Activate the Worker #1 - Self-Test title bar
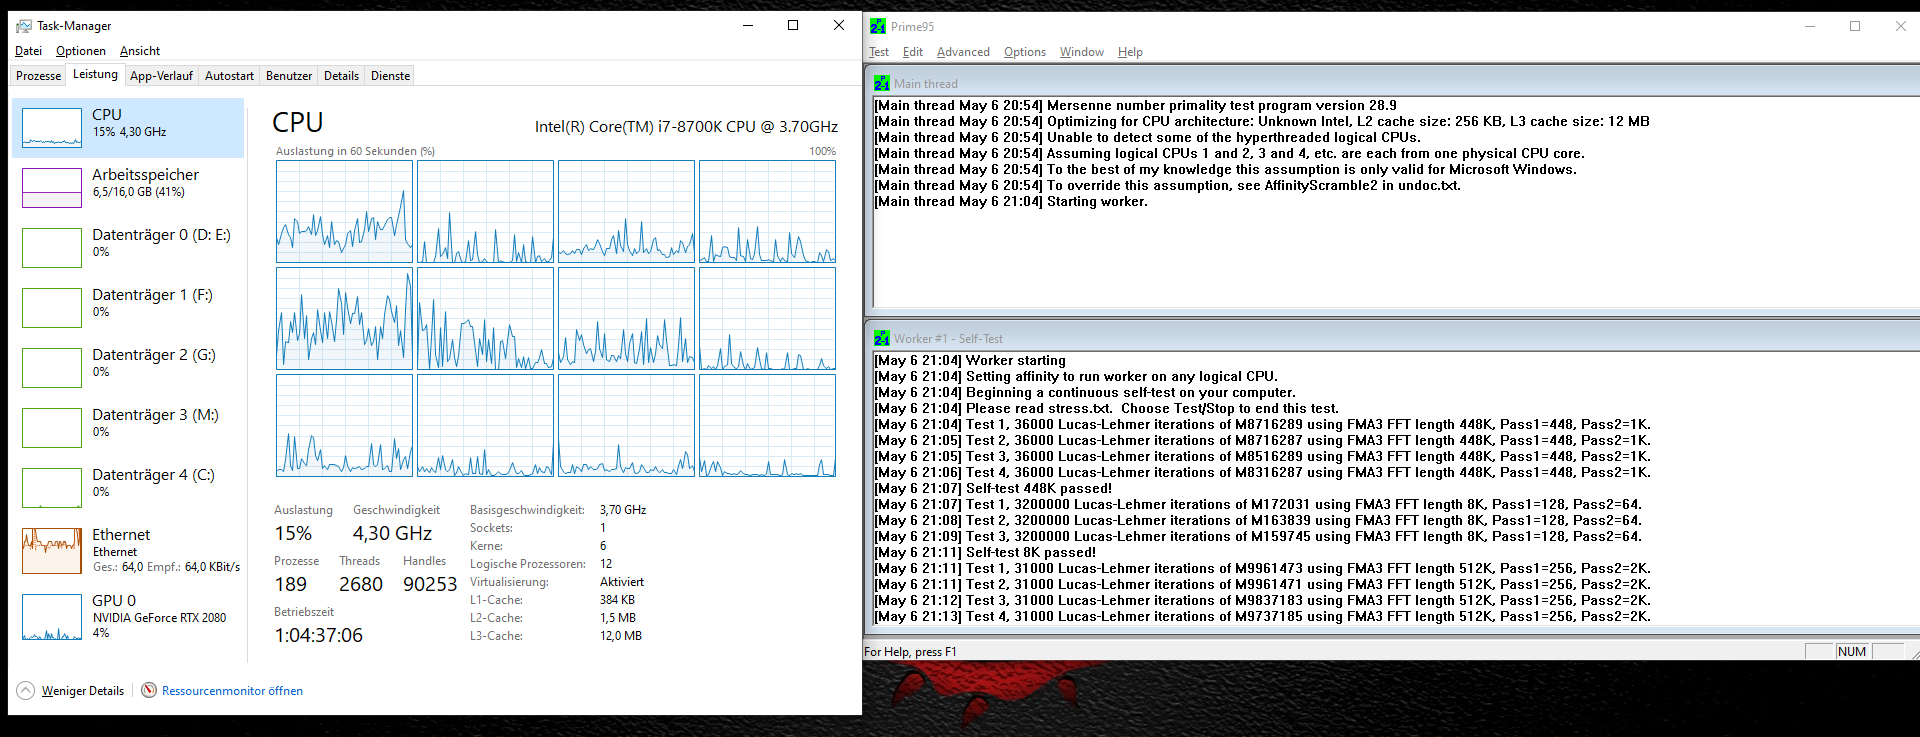The image size is (1920, 737). click(1396, 338)
